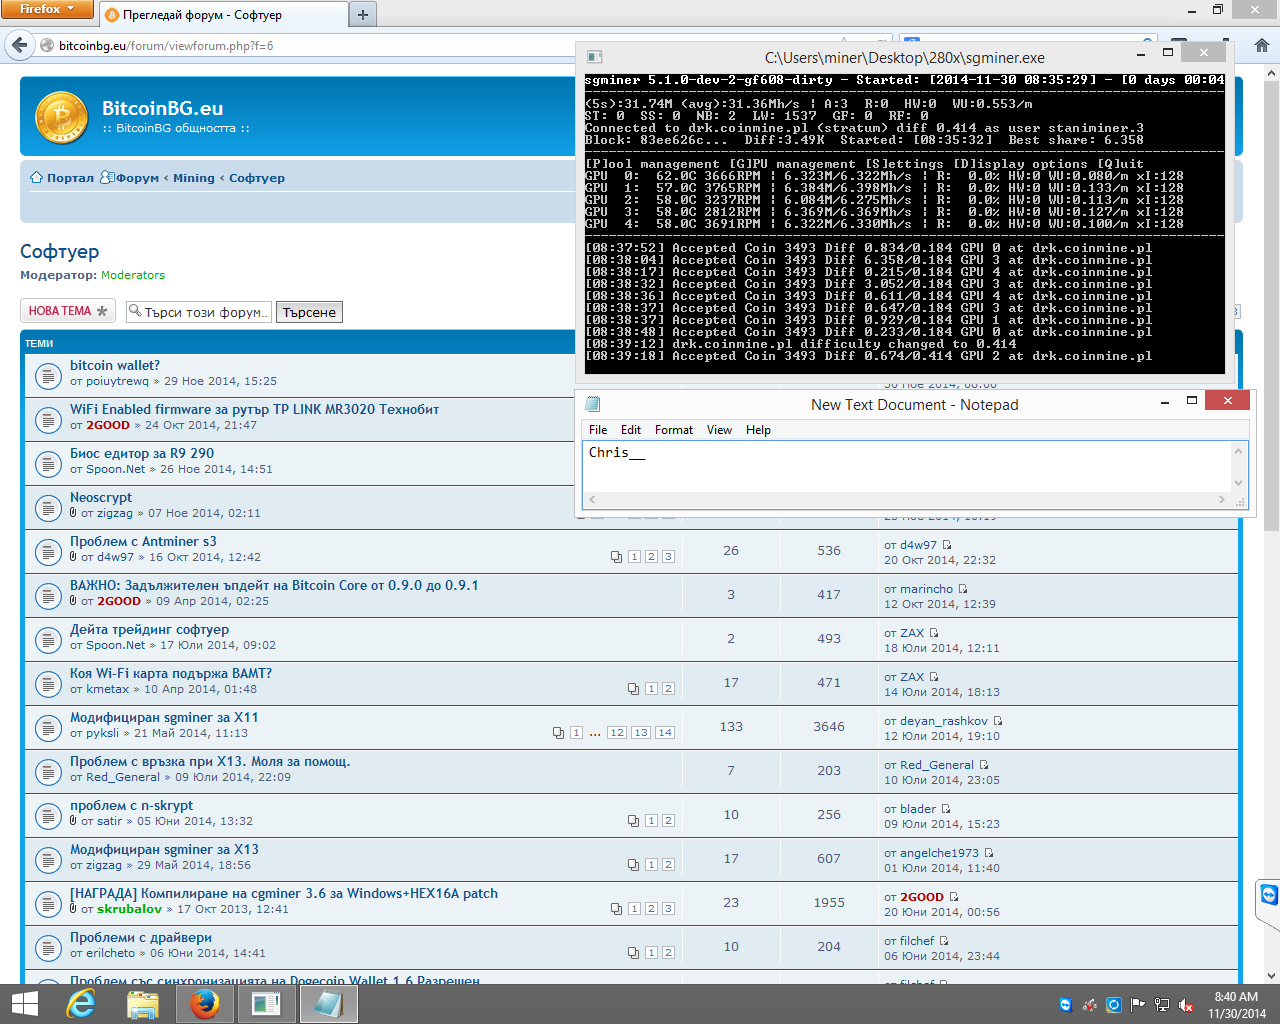Go to page 13 of Модифициран sgminer за X11

tap(641, 733)
